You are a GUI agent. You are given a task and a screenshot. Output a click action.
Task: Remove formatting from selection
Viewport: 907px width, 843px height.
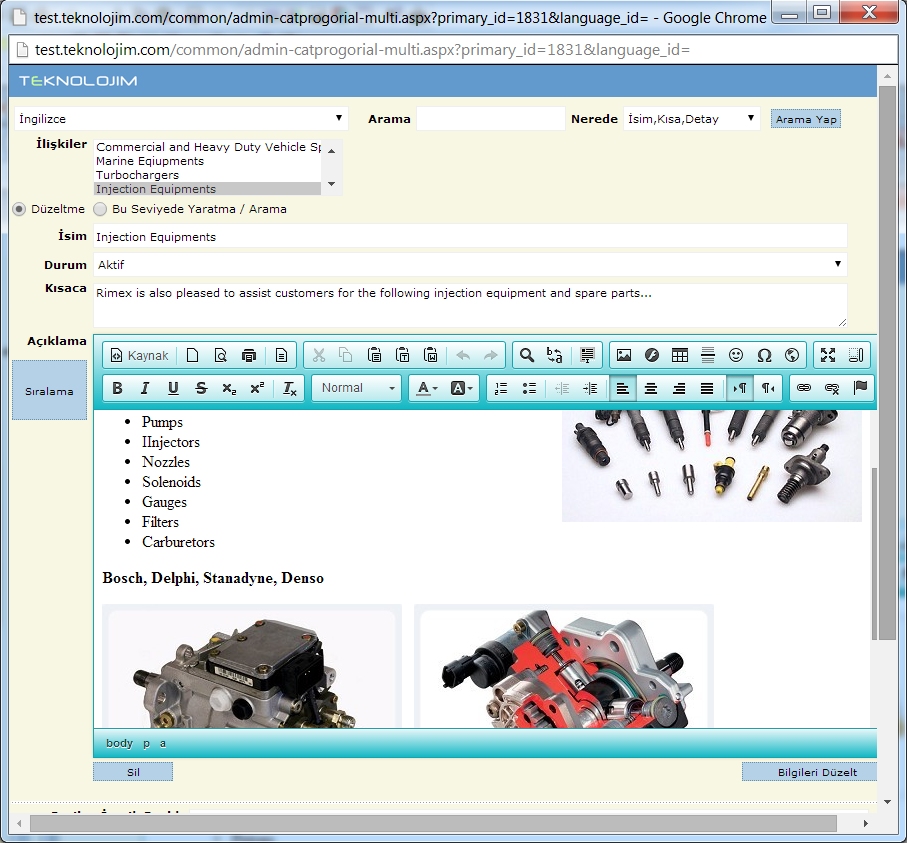[x=290, y=388]
